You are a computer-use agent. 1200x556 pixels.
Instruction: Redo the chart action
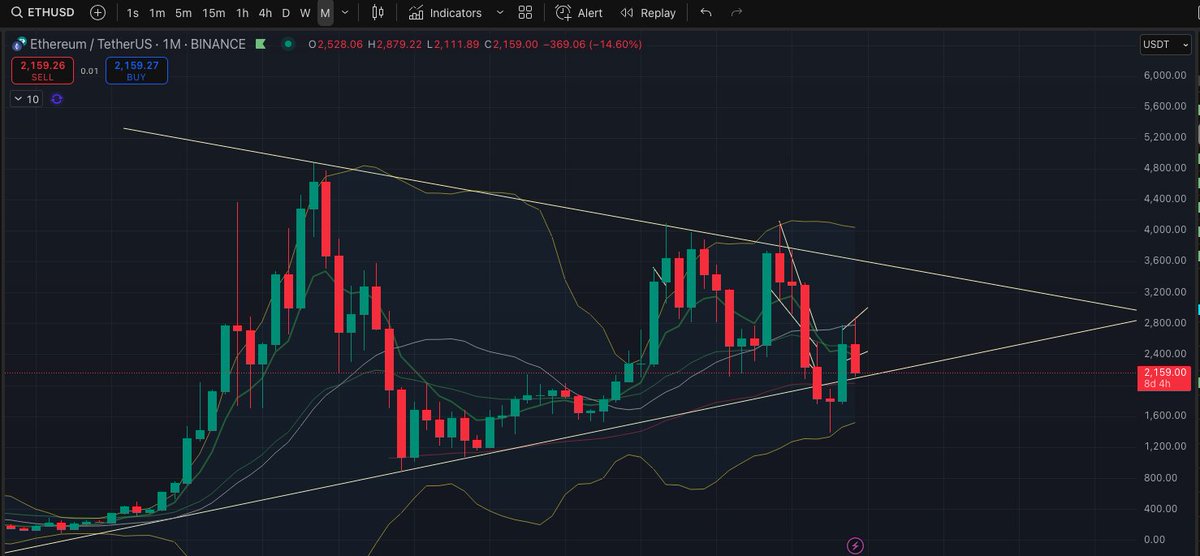pos(737,13)
